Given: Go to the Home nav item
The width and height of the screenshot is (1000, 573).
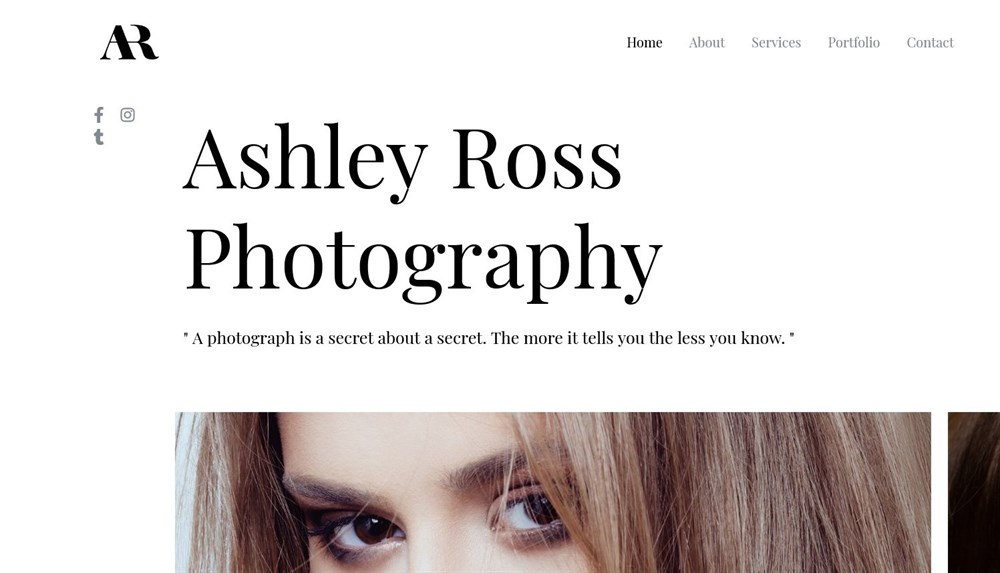Looking at the screenshot, I should tap(644, 43).
